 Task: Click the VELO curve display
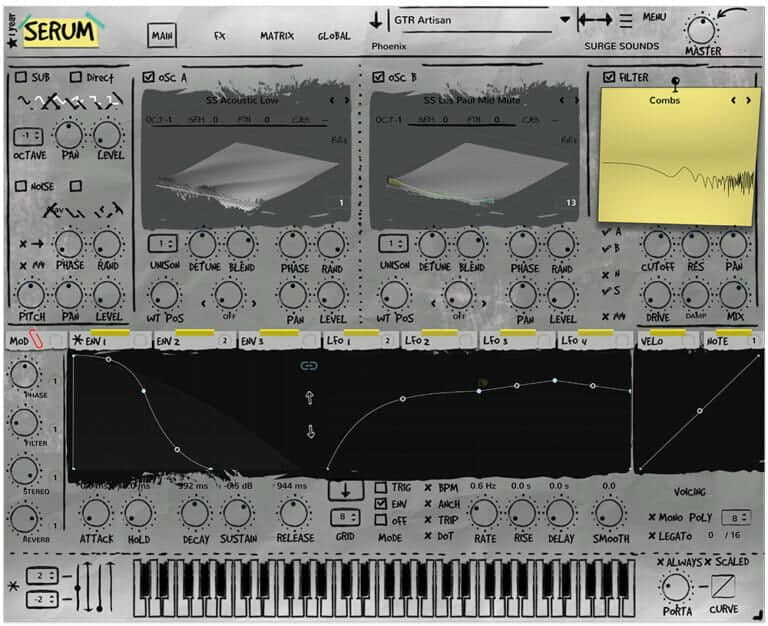[699, 410]
